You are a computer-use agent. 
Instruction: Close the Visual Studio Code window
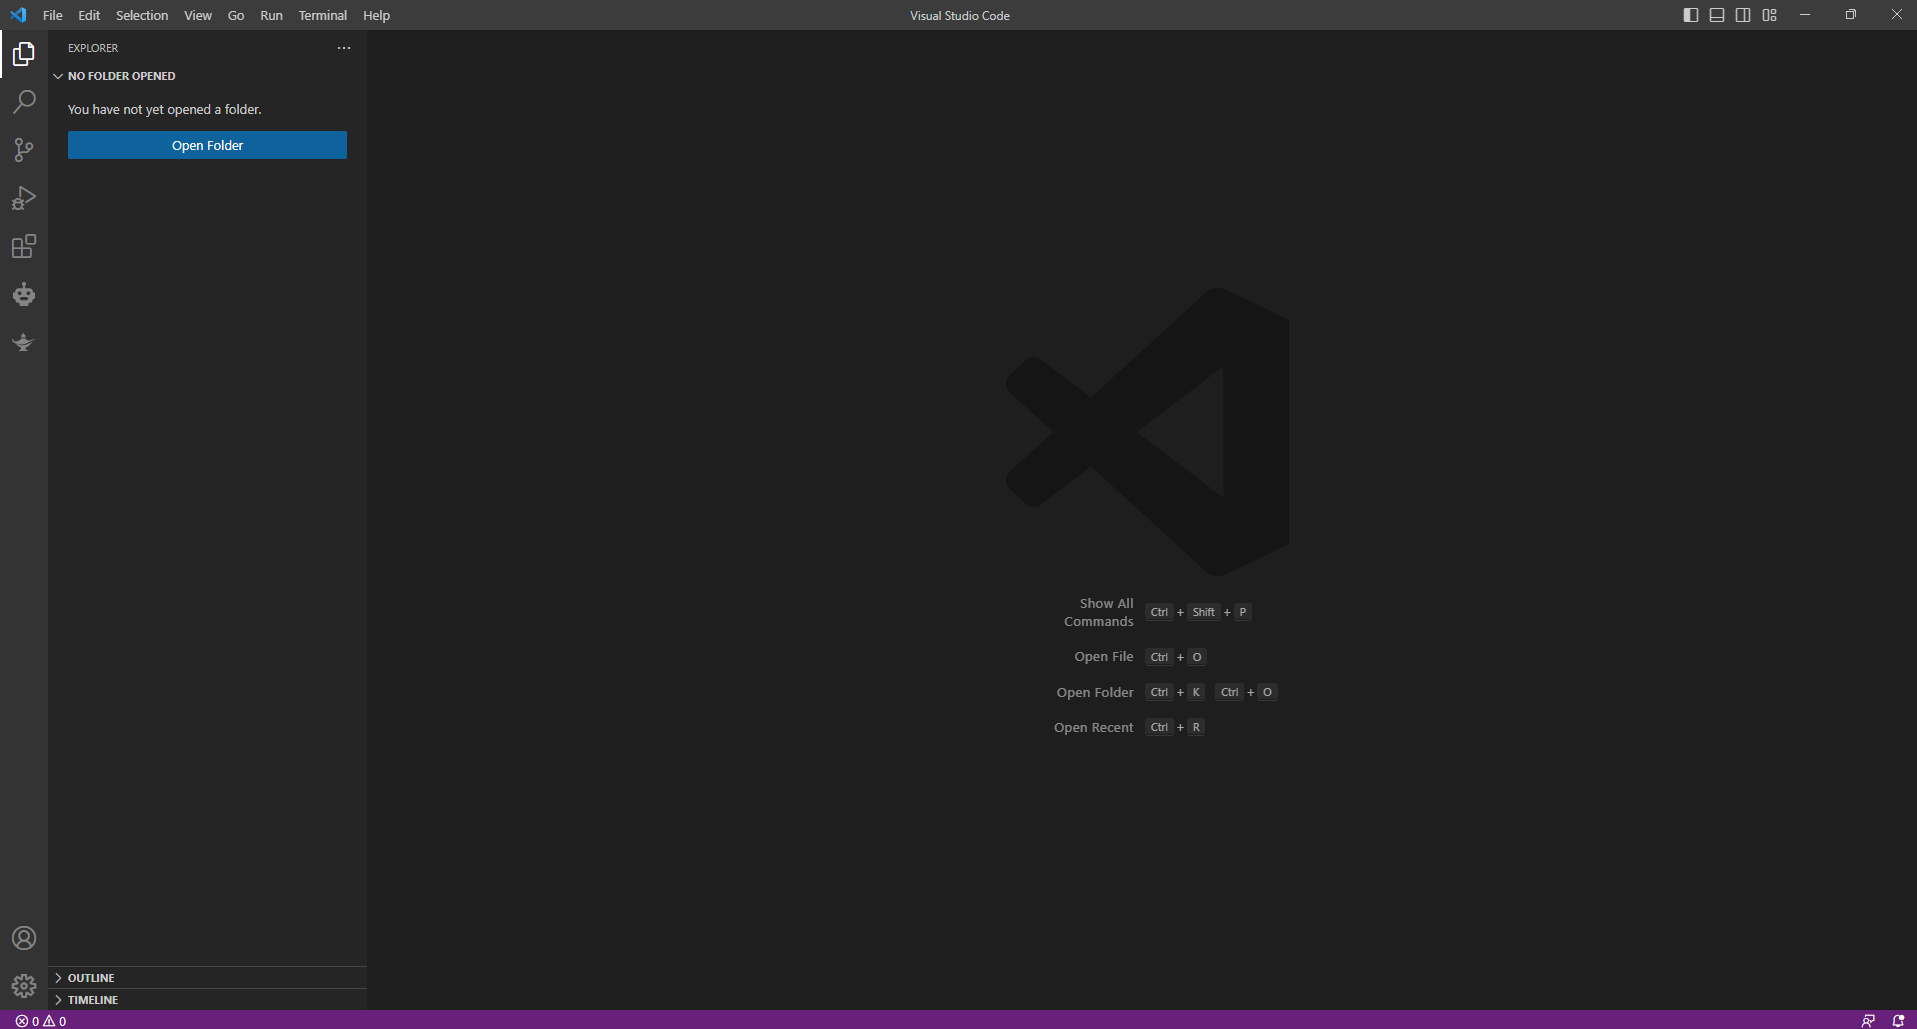click(1896, 15)
